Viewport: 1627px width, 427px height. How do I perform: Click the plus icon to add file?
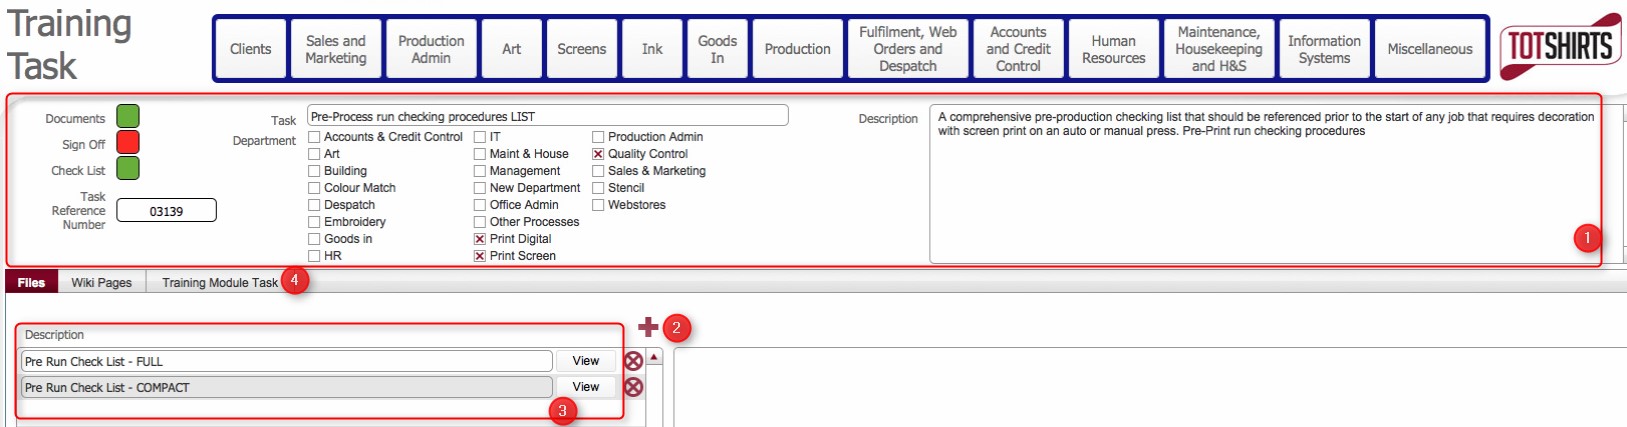click(x=648, y=327)
